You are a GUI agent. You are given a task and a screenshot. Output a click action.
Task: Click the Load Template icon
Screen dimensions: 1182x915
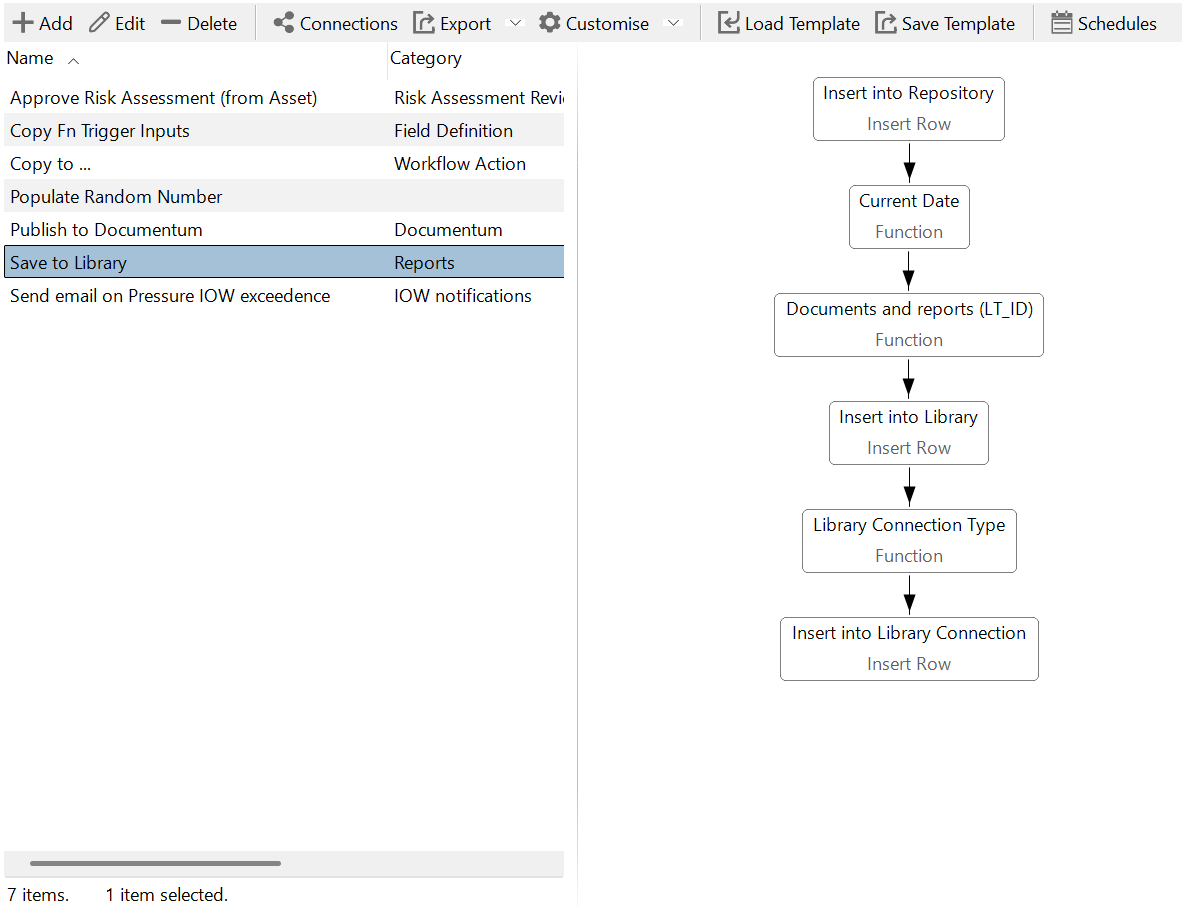pos(728,23)
